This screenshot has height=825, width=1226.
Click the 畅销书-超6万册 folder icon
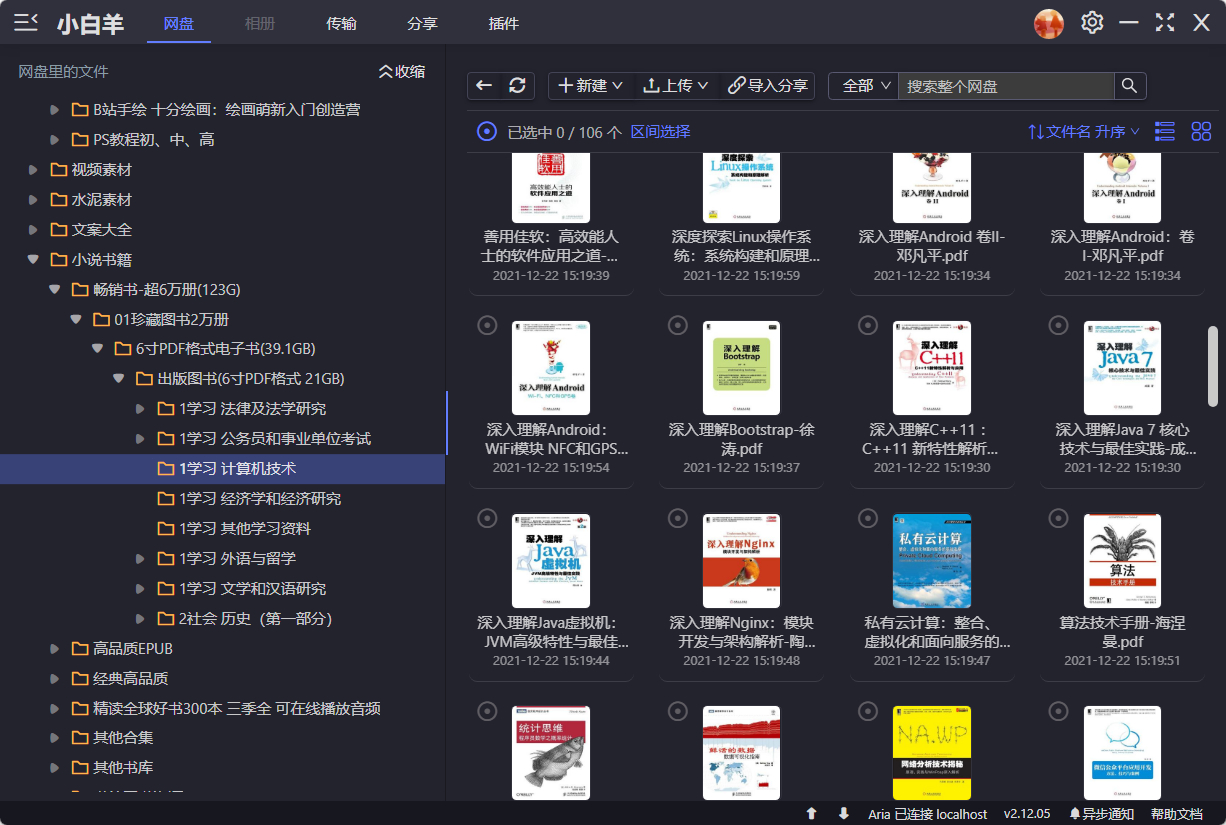[x=80, y=290]
